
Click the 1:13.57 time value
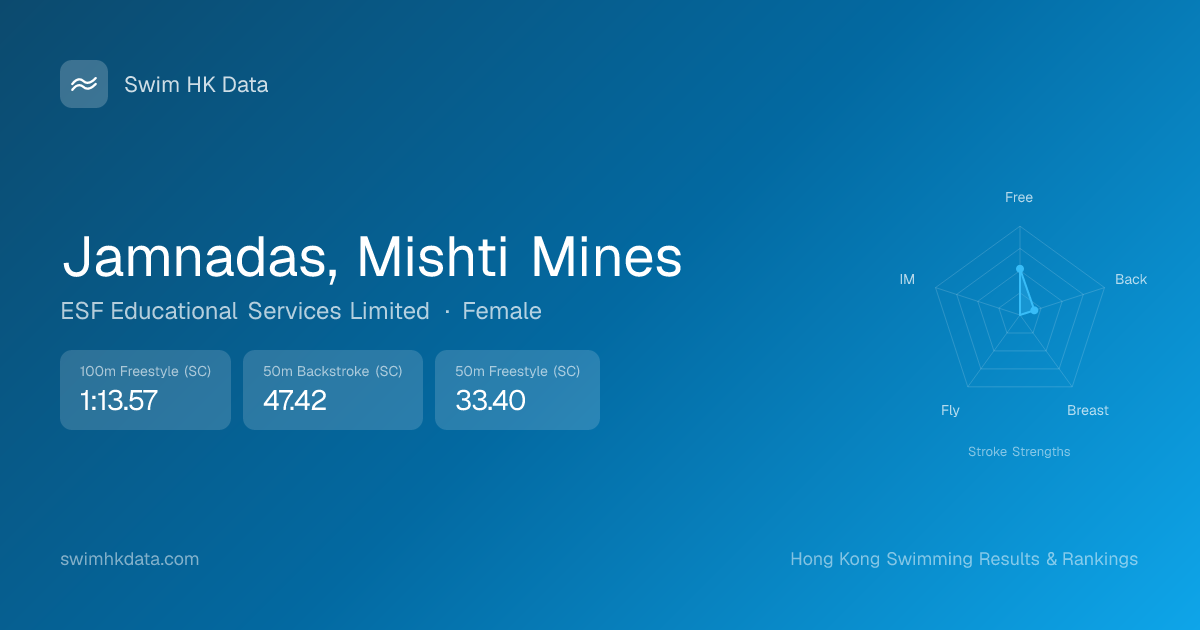click(x=119, y=401)
